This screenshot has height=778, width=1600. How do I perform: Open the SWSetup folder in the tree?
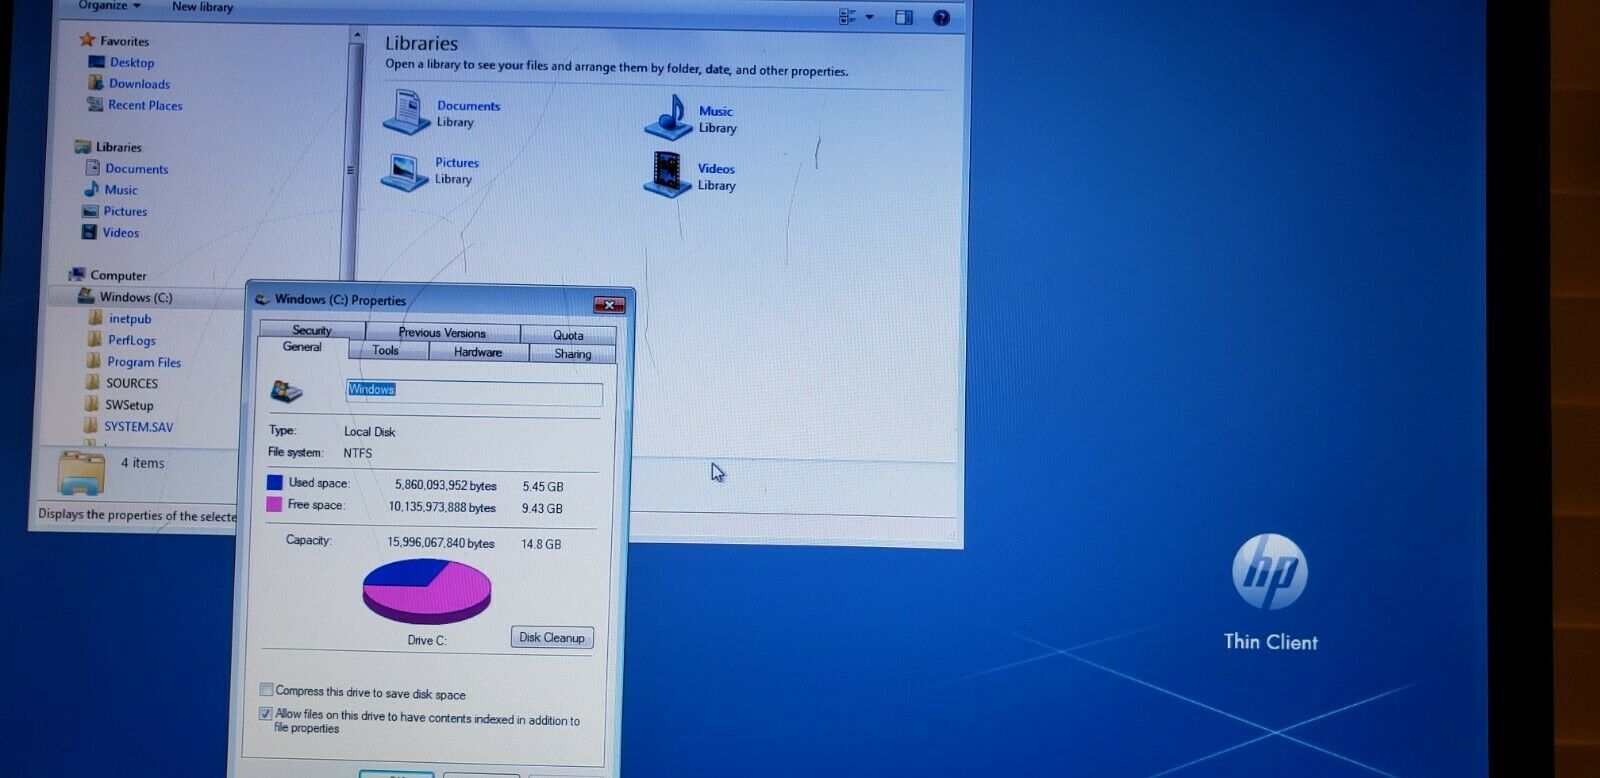(x=130, y=405)
